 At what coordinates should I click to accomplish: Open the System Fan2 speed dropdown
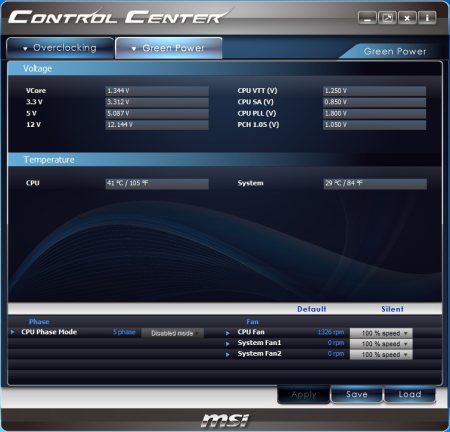point(381,354)
